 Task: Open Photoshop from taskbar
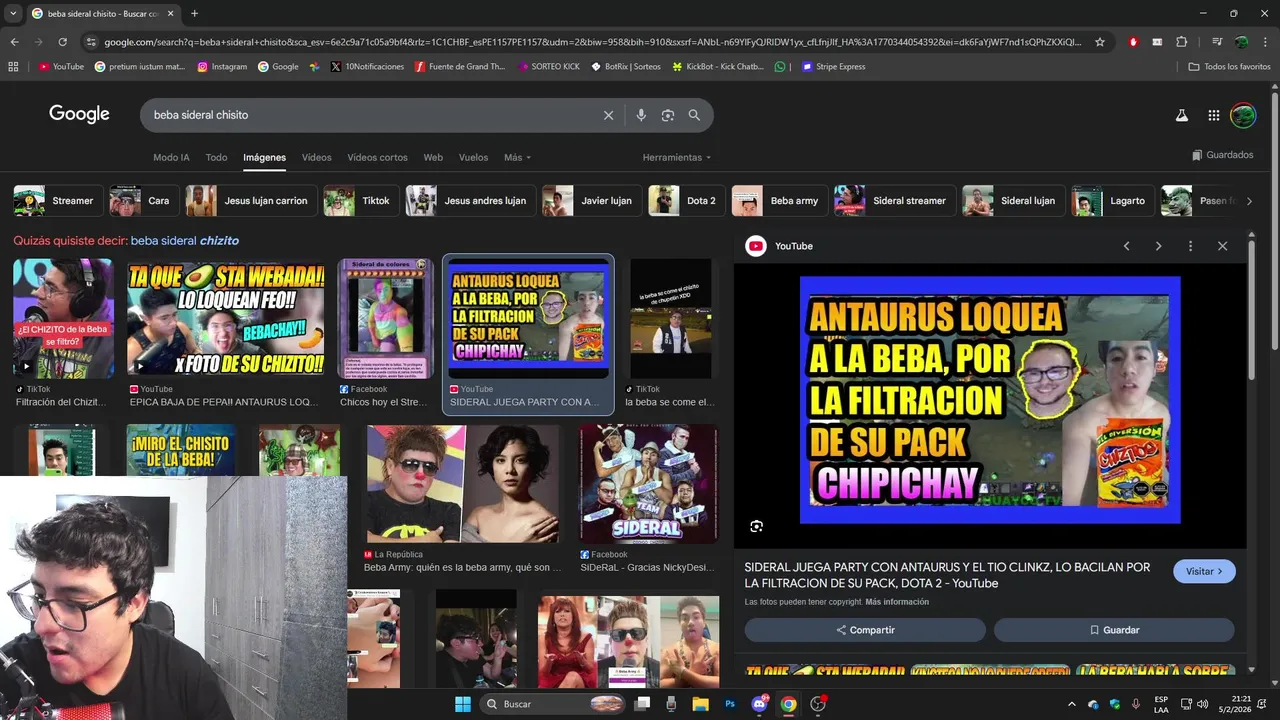click(x=730, y=704)
